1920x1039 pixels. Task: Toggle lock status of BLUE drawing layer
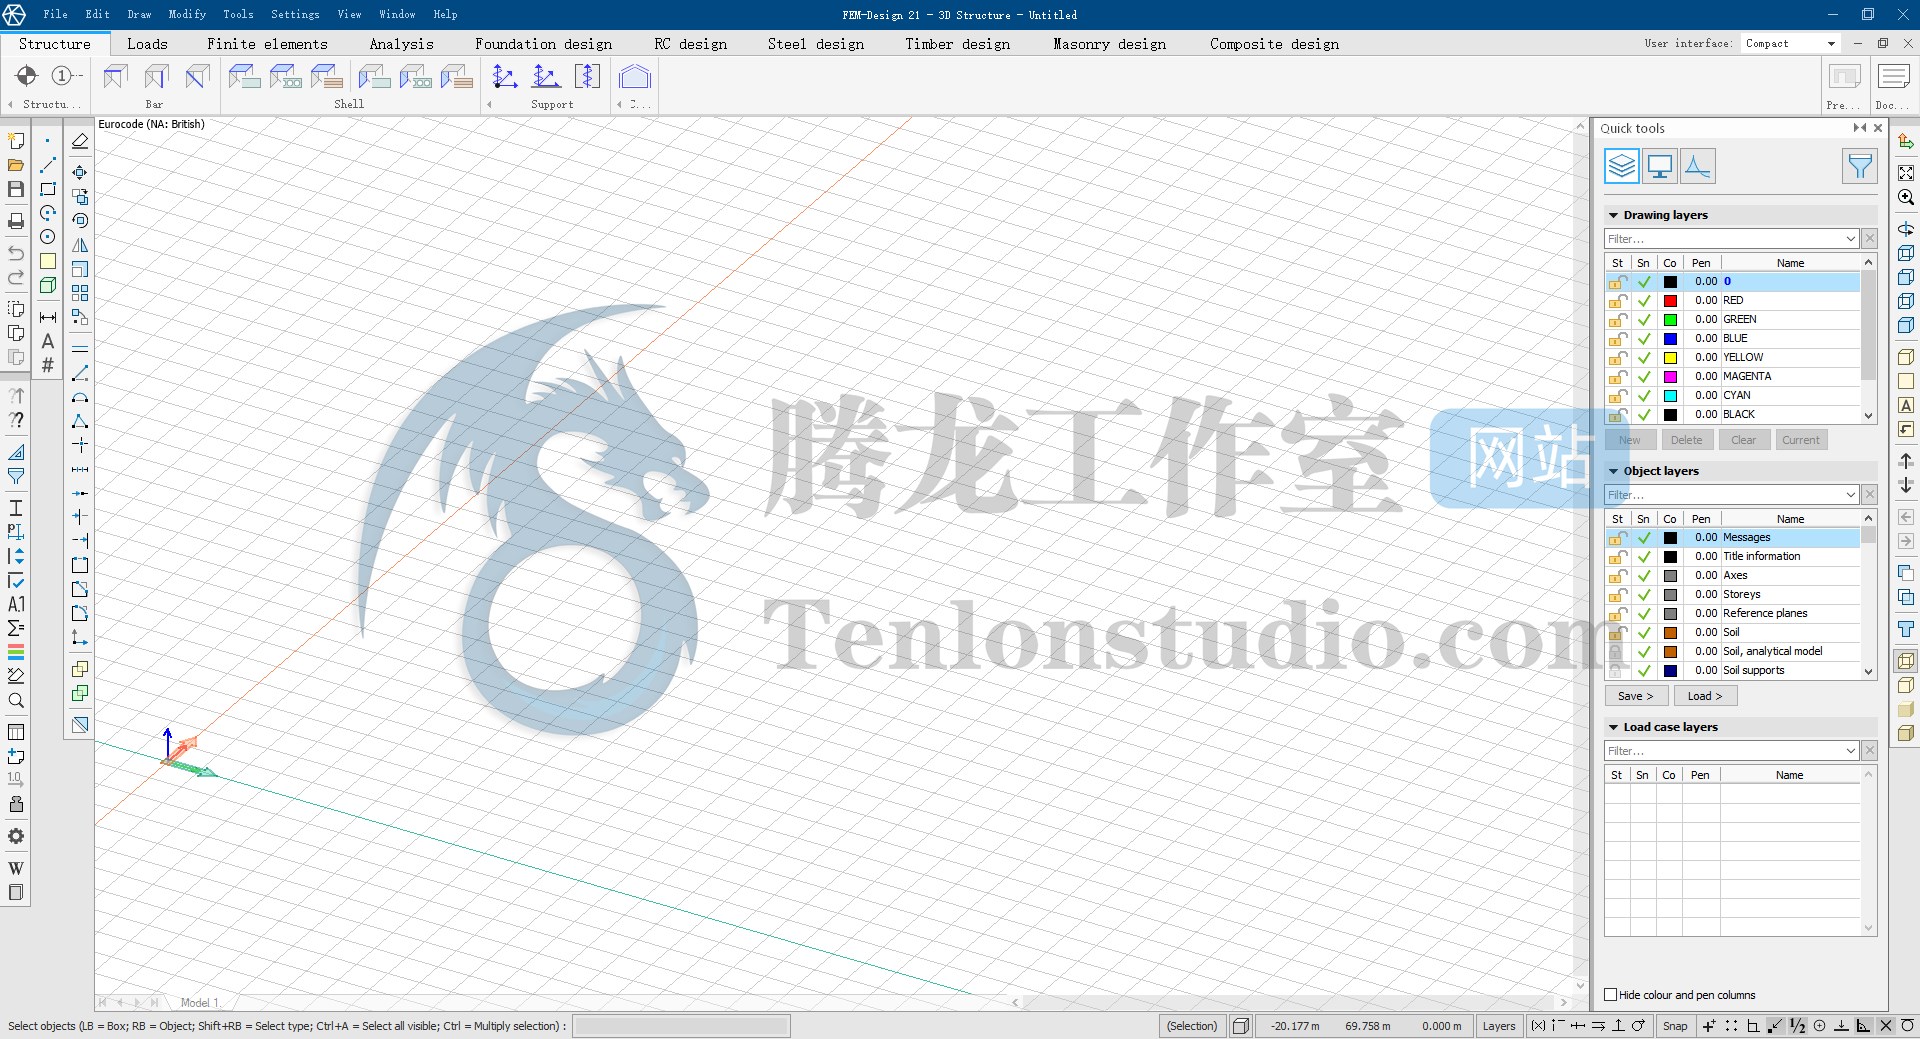click(1617, 339)
